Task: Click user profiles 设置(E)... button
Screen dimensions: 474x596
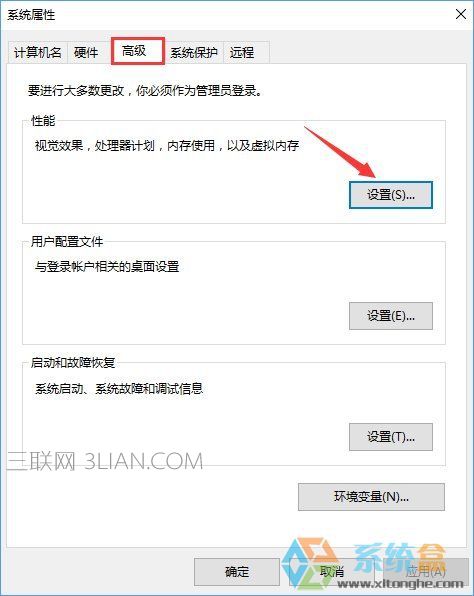Action: [391, 316]
